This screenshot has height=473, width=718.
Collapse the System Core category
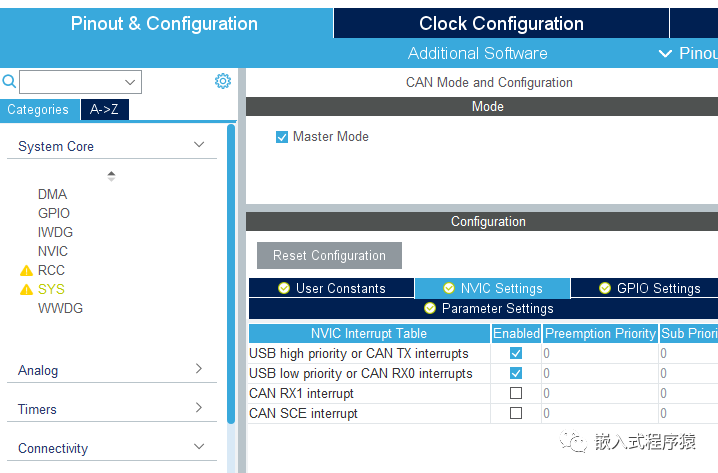click(199, 146)
